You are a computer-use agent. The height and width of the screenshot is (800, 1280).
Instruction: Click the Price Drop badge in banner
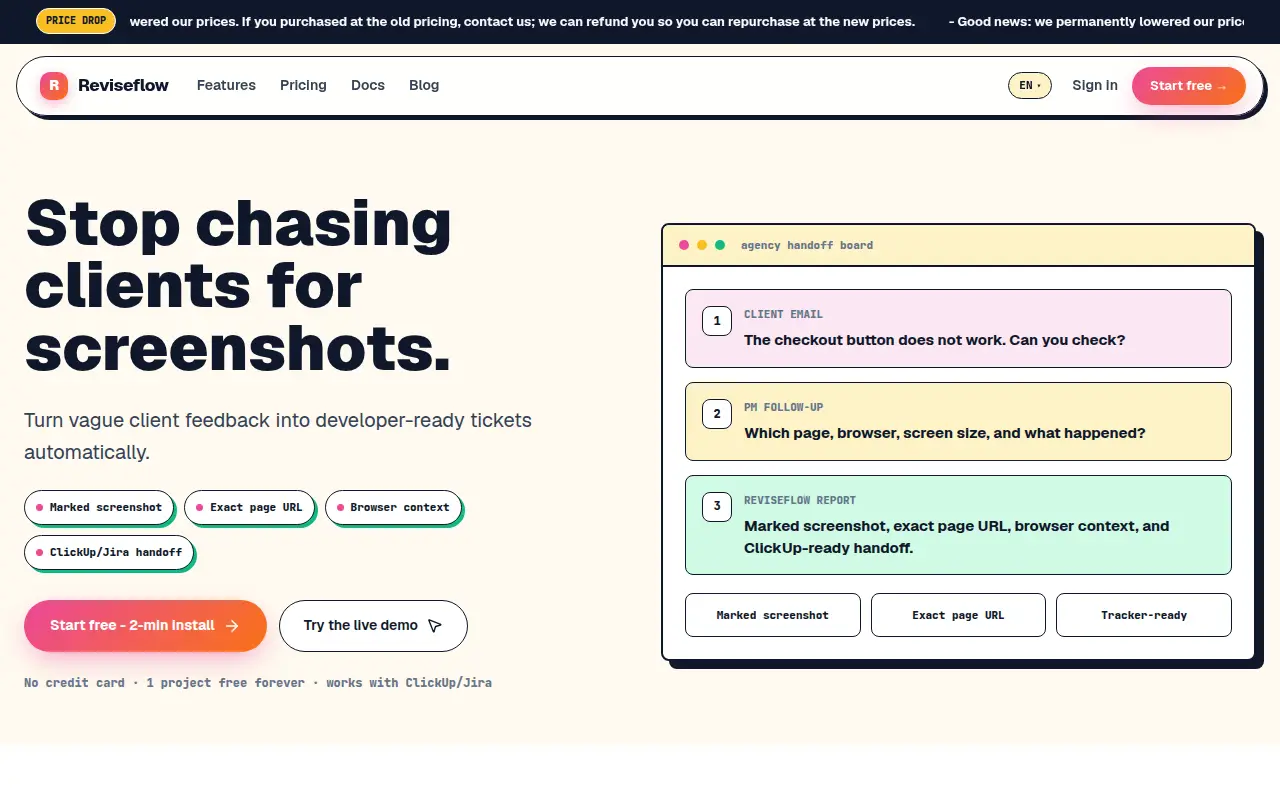point(75,21)
